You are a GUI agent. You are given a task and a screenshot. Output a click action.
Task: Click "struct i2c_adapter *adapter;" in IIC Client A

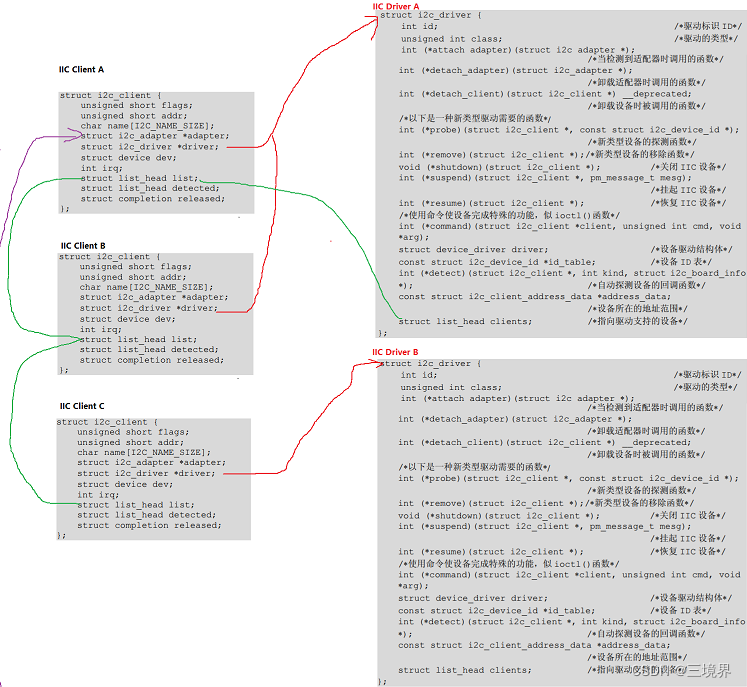tap(155, 136)
